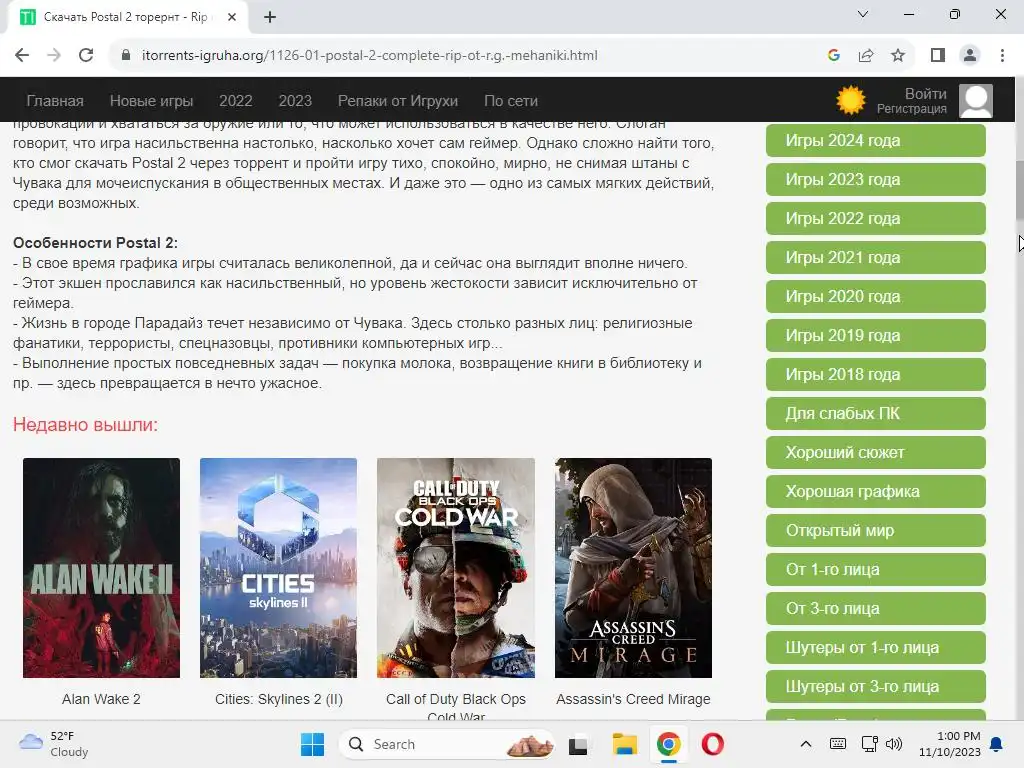Open the Игры 2024 года category
The image size is (1024, 768).
click(x=876, y=140)
